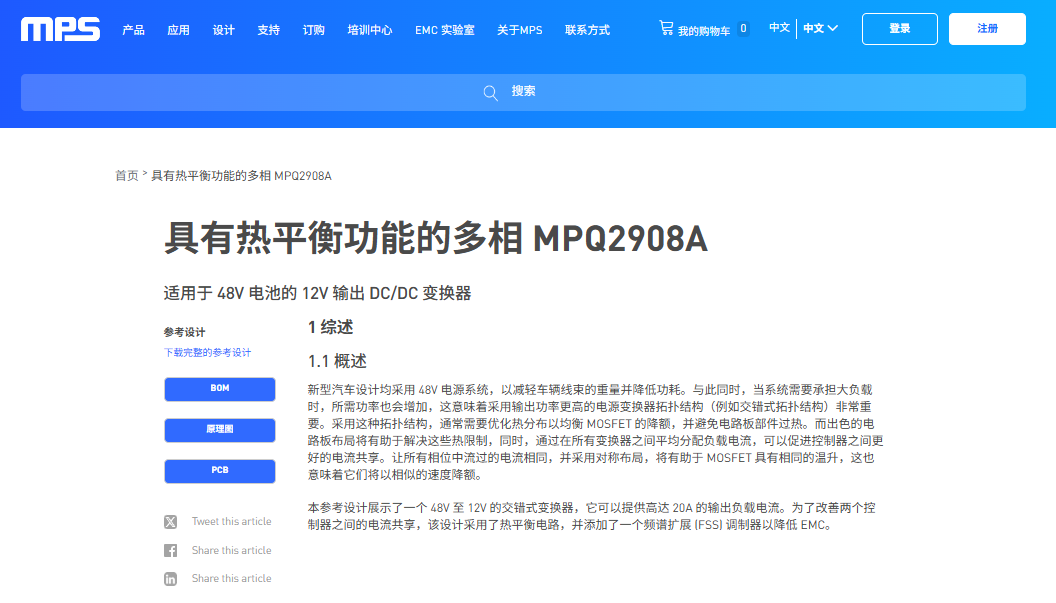
Task: Share the article via the X icon
Action: click(x=170, y=521)
